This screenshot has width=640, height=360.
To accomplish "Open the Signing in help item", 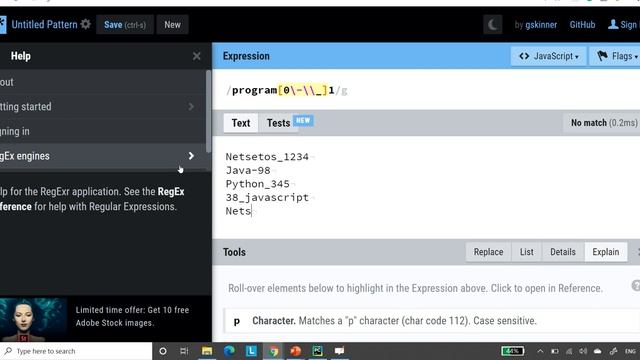I will [x=102, y=131].
